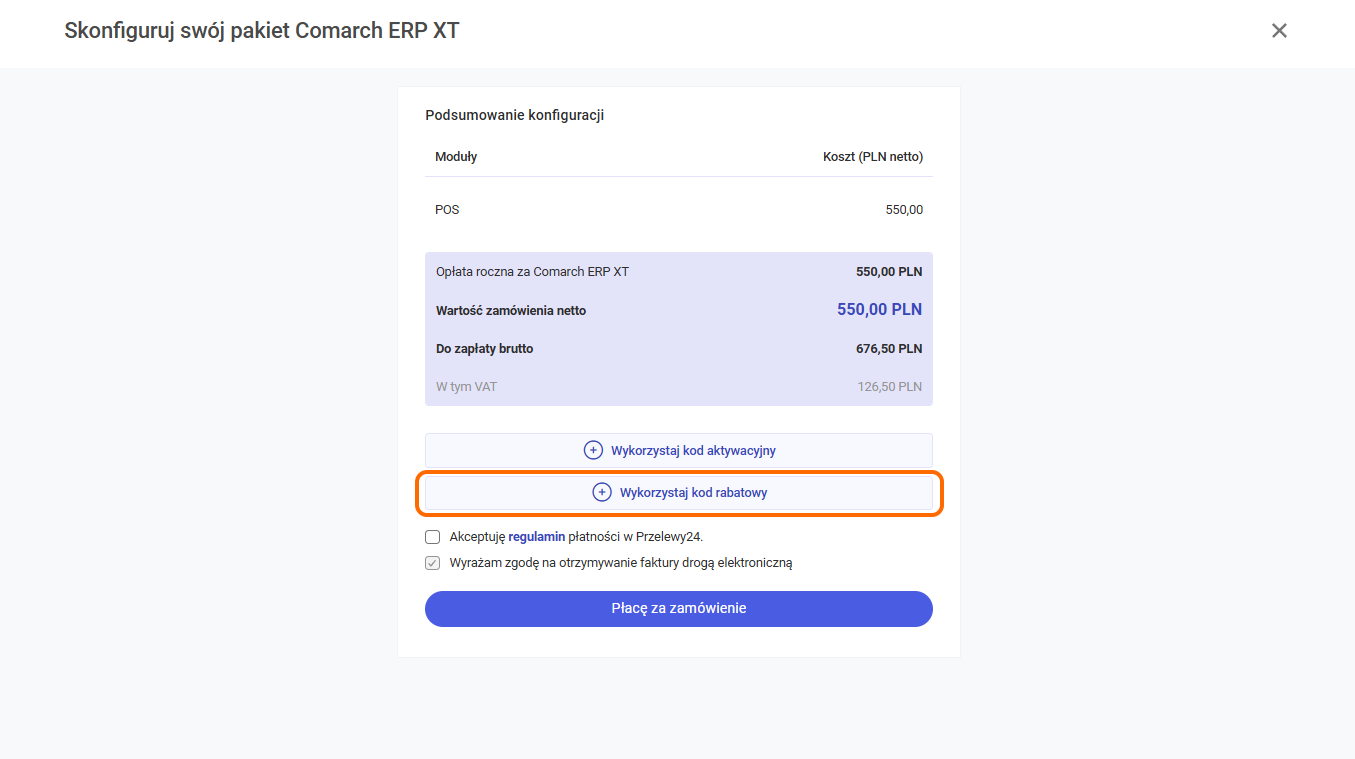
Task: Click the Wyrażam zgodę invoice consent text
Action: (x=621, y=563)
